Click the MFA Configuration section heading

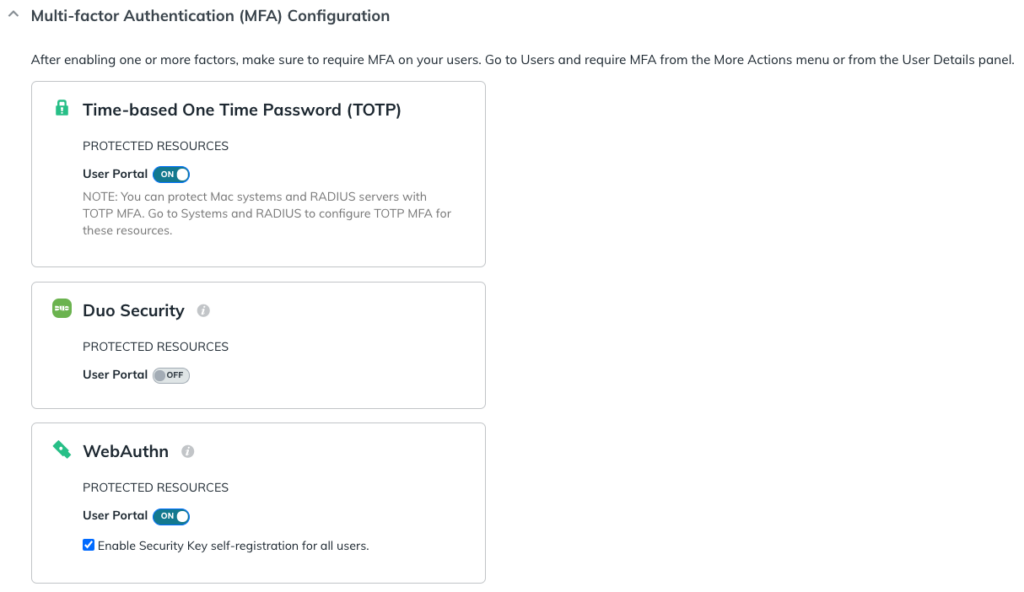[210, 16]
